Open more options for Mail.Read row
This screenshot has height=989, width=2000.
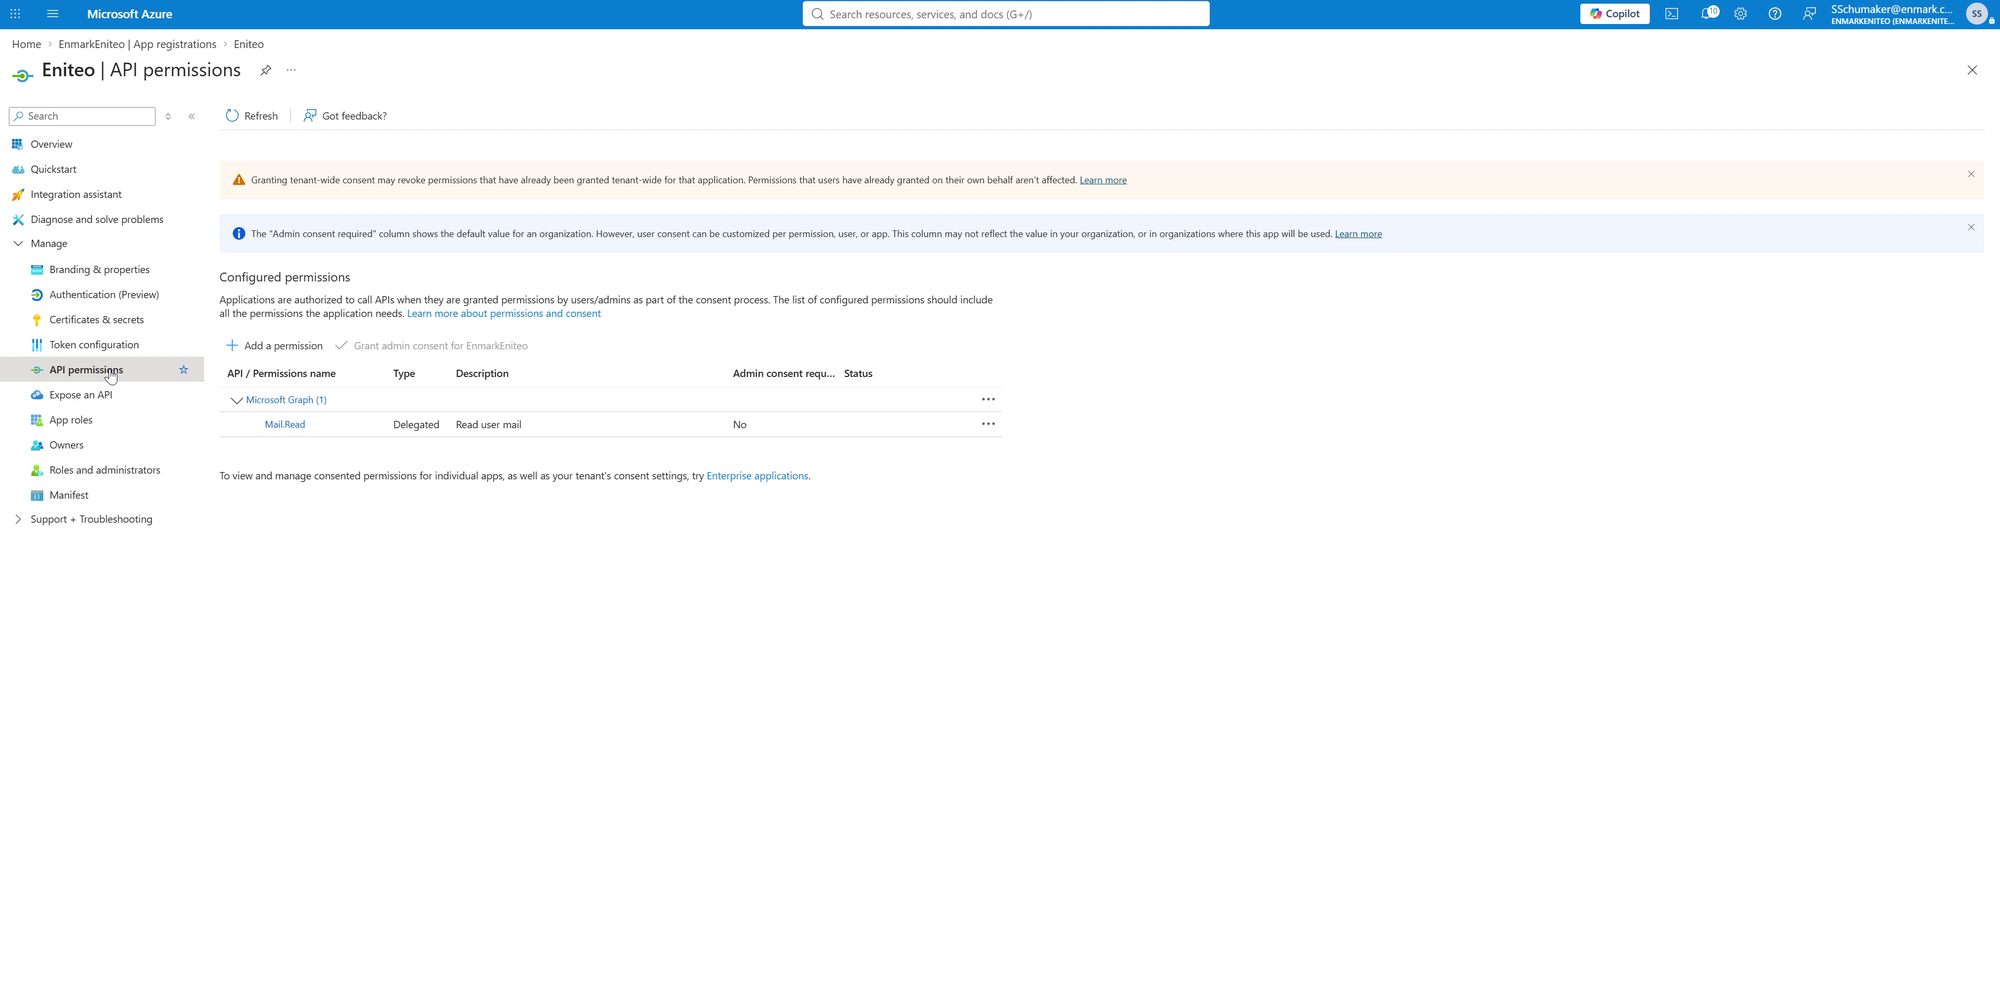coord(988,424)
